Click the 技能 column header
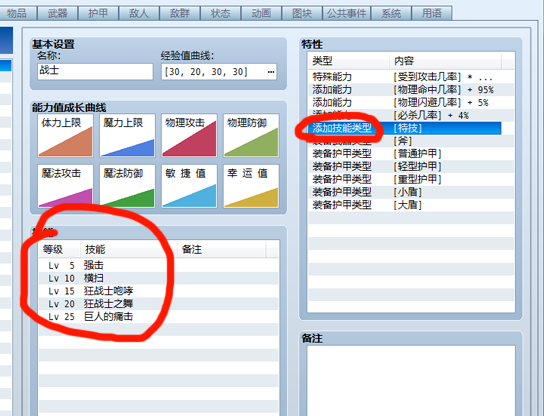Screen dimensions: 544x416 pos(129,249)
